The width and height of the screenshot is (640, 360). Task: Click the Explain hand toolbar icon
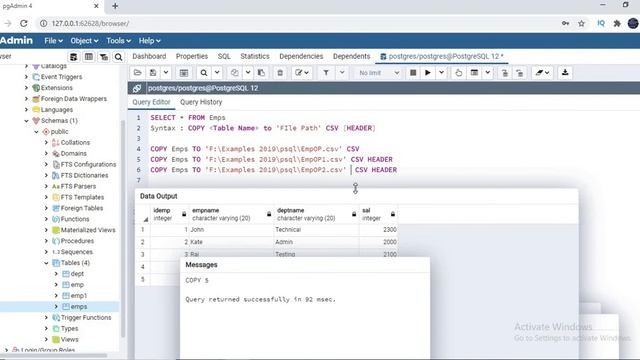coord(458,73)
